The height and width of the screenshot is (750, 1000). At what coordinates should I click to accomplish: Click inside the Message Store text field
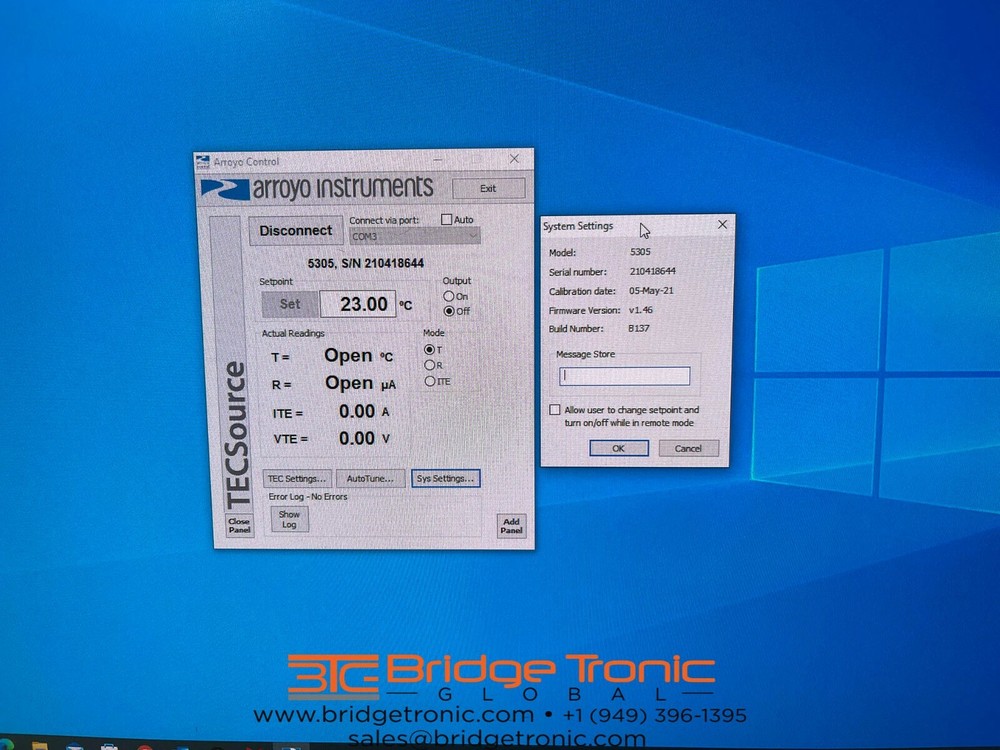point(624,375)
